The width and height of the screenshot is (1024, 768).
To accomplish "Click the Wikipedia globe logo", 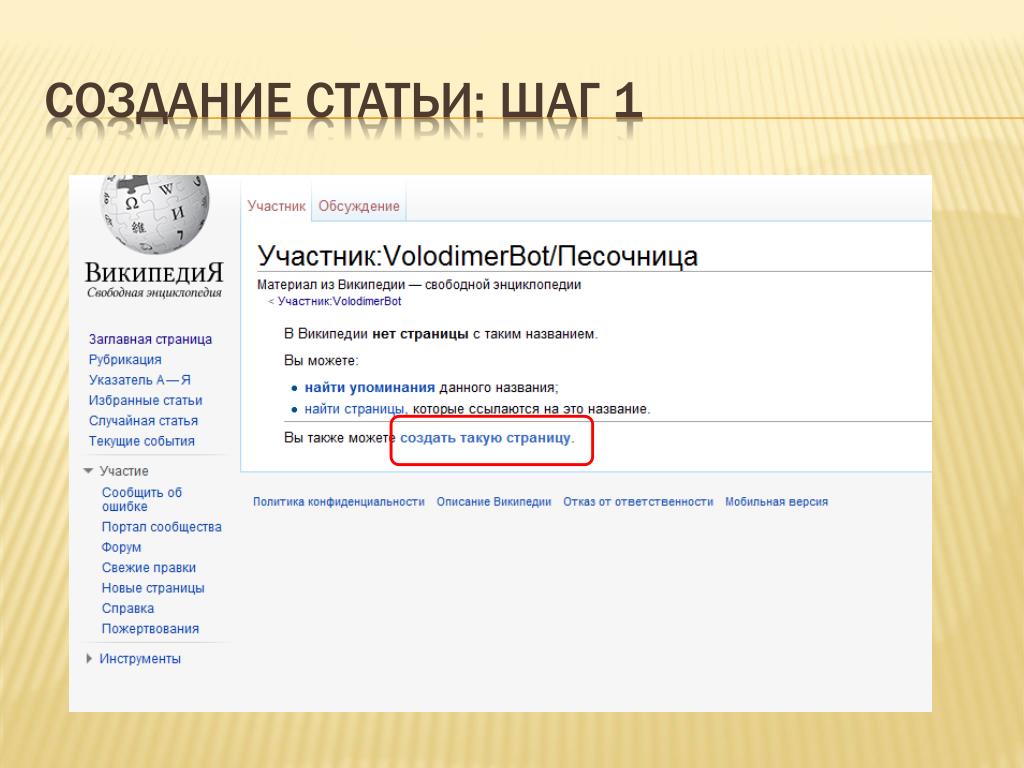I will coord(155,214).
